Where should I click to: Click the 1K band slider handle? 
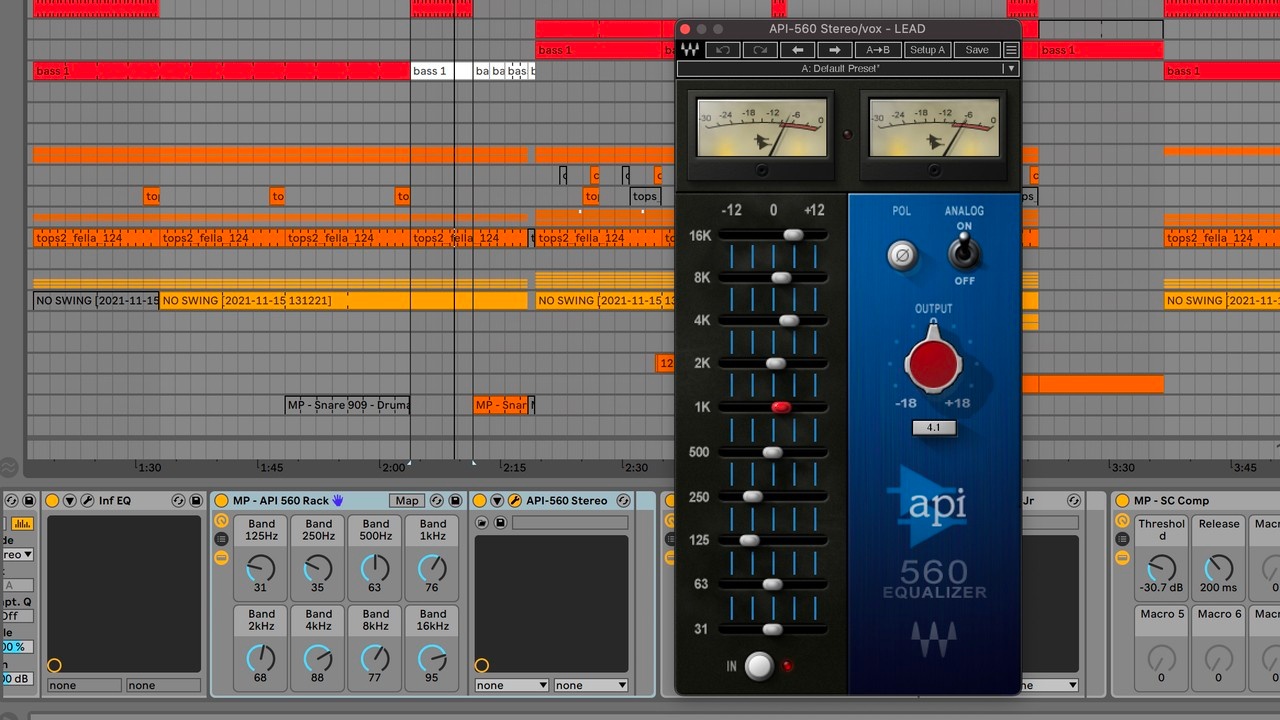pos(781,407)
